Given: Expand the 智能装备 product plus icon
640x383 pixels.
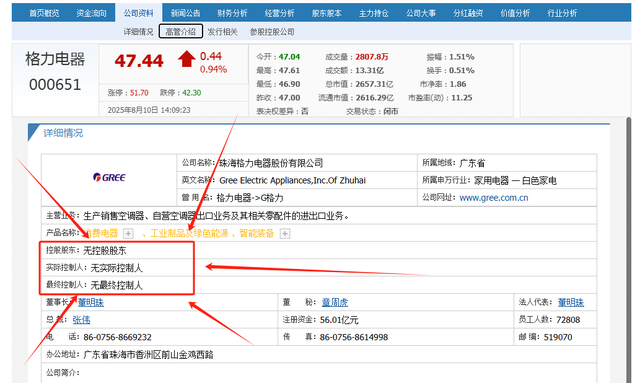Looking at the screenshot, I should [x=285, y=234].
